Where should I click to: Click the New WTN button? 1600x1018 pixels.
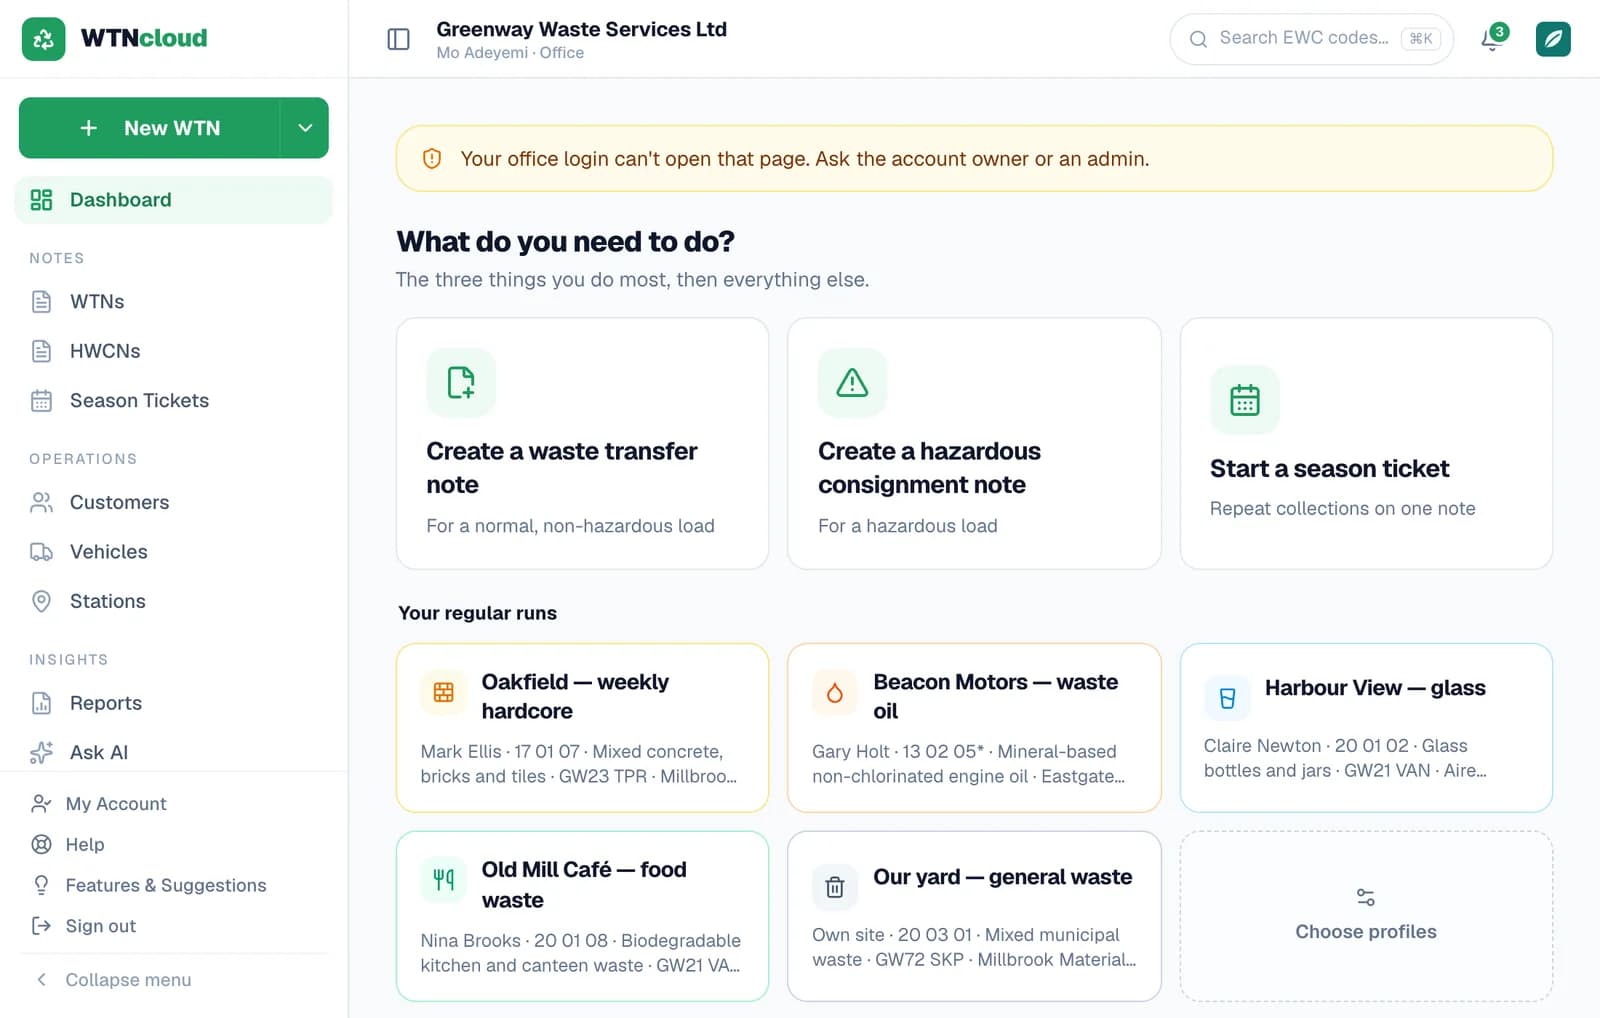(x=150, y=128)
